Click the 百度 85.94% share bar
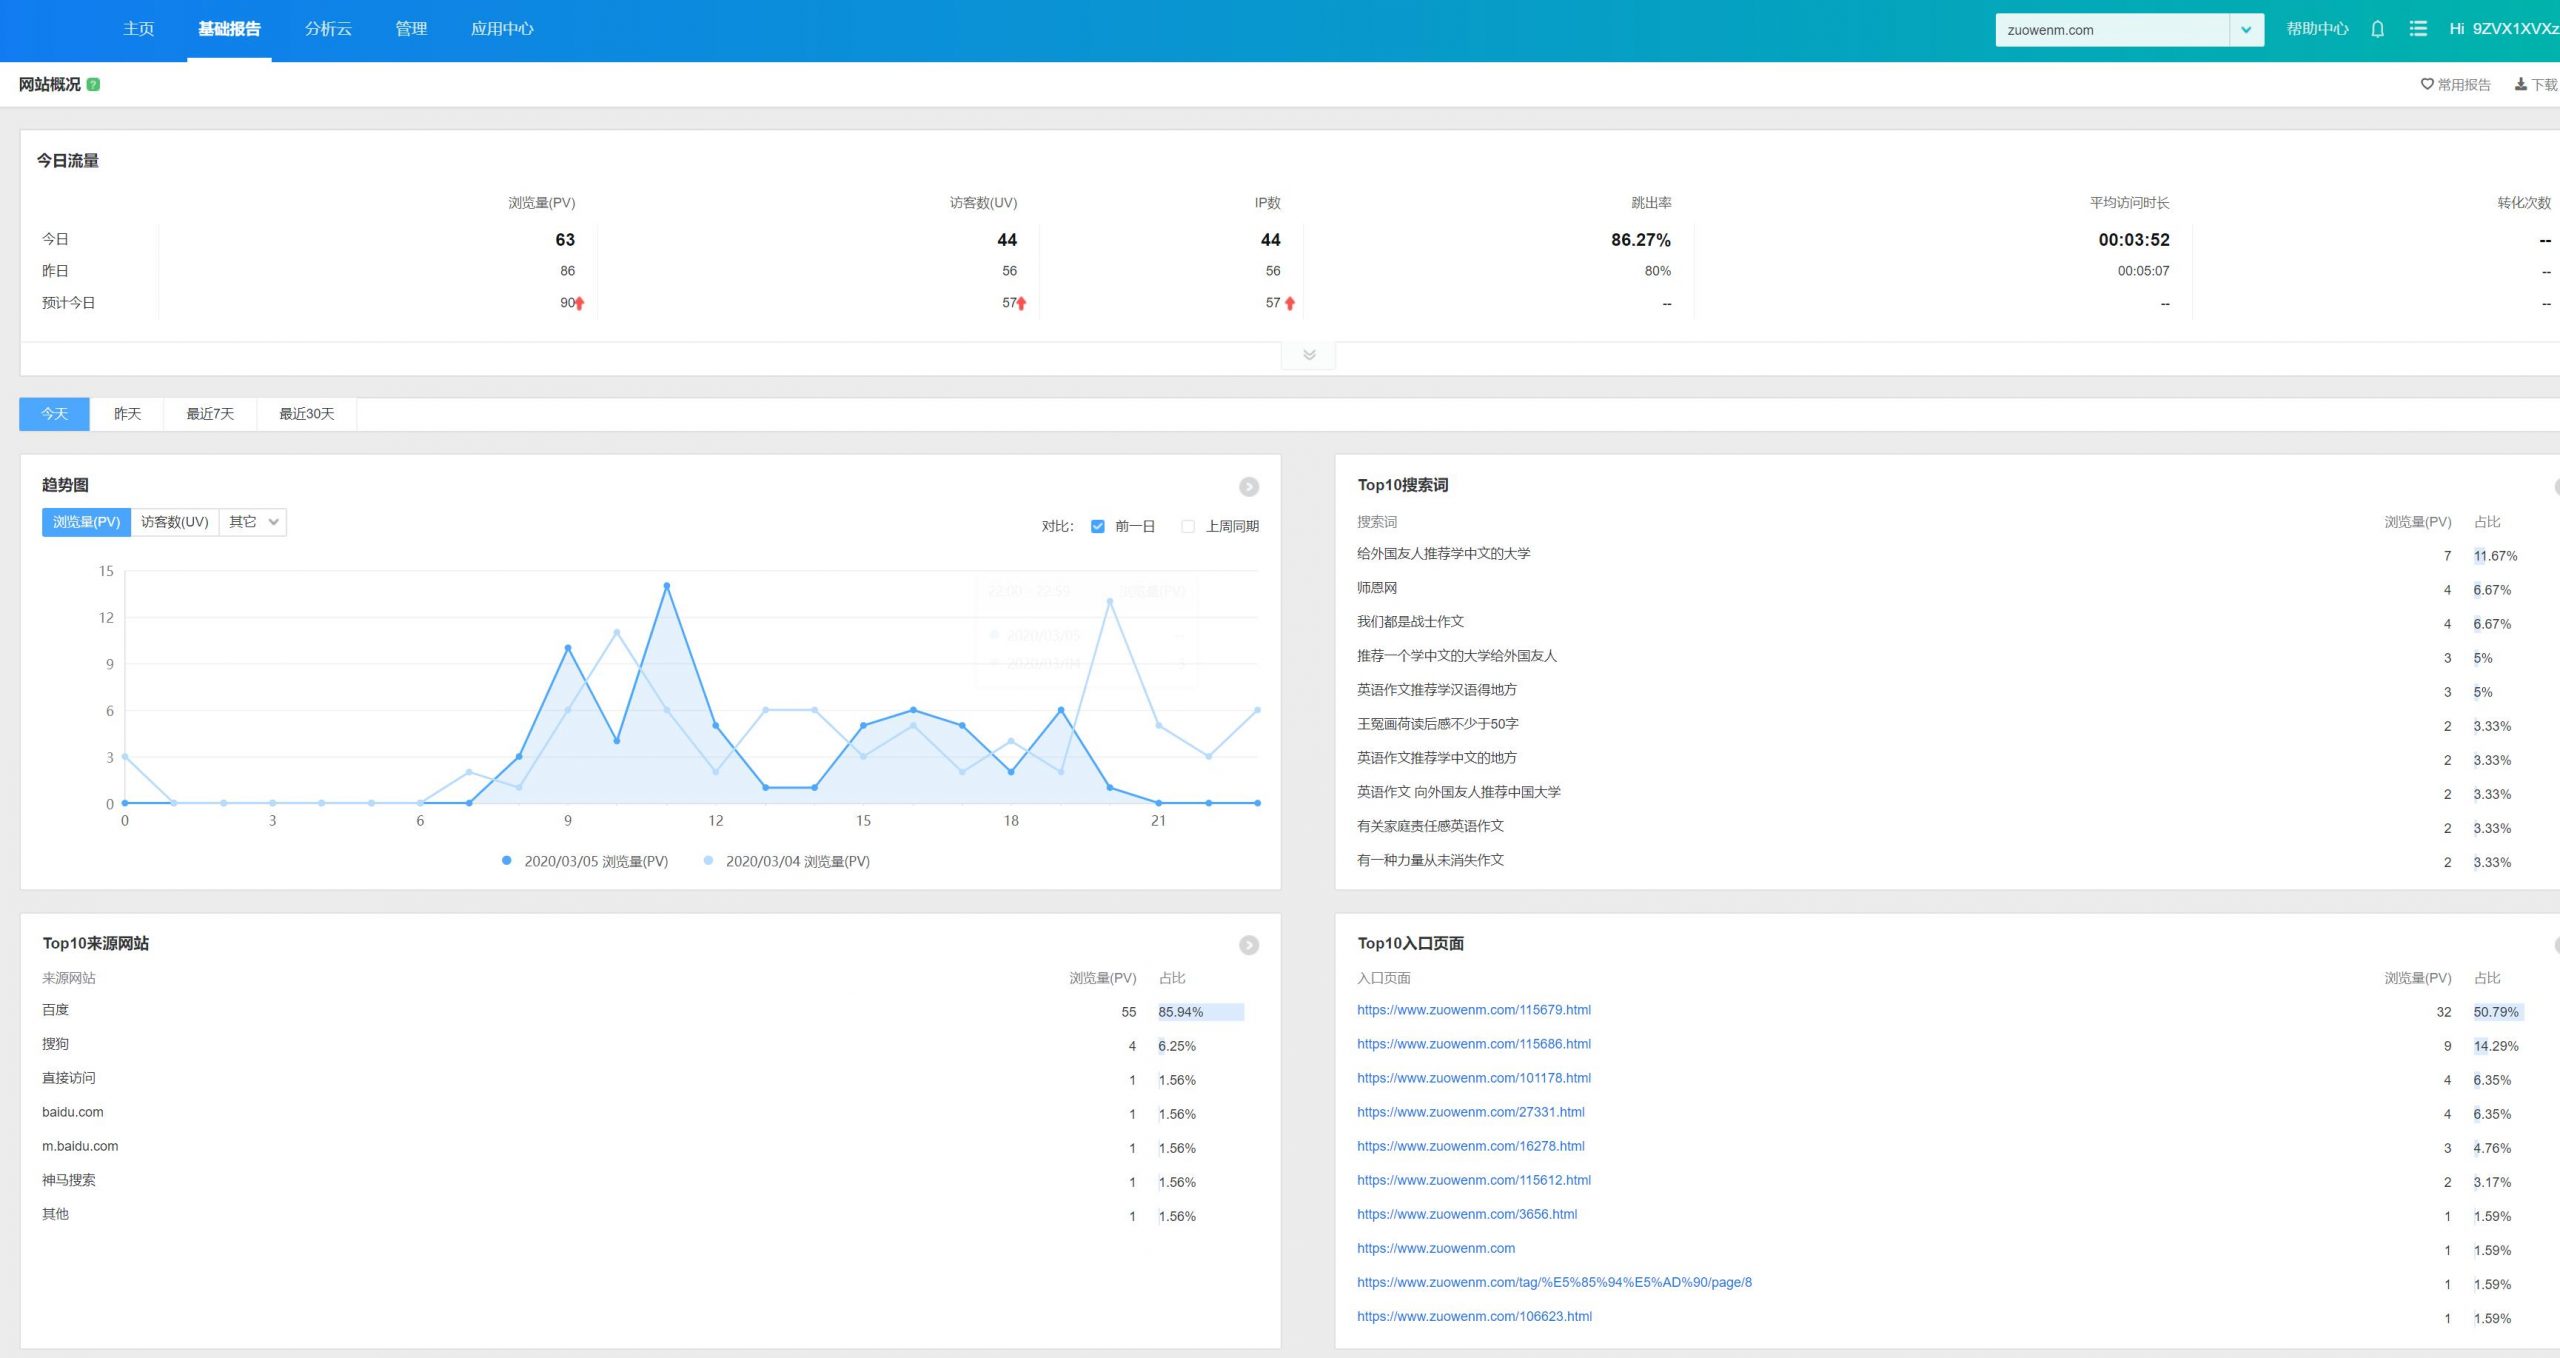2560x1358 pixels. 1201,1012
